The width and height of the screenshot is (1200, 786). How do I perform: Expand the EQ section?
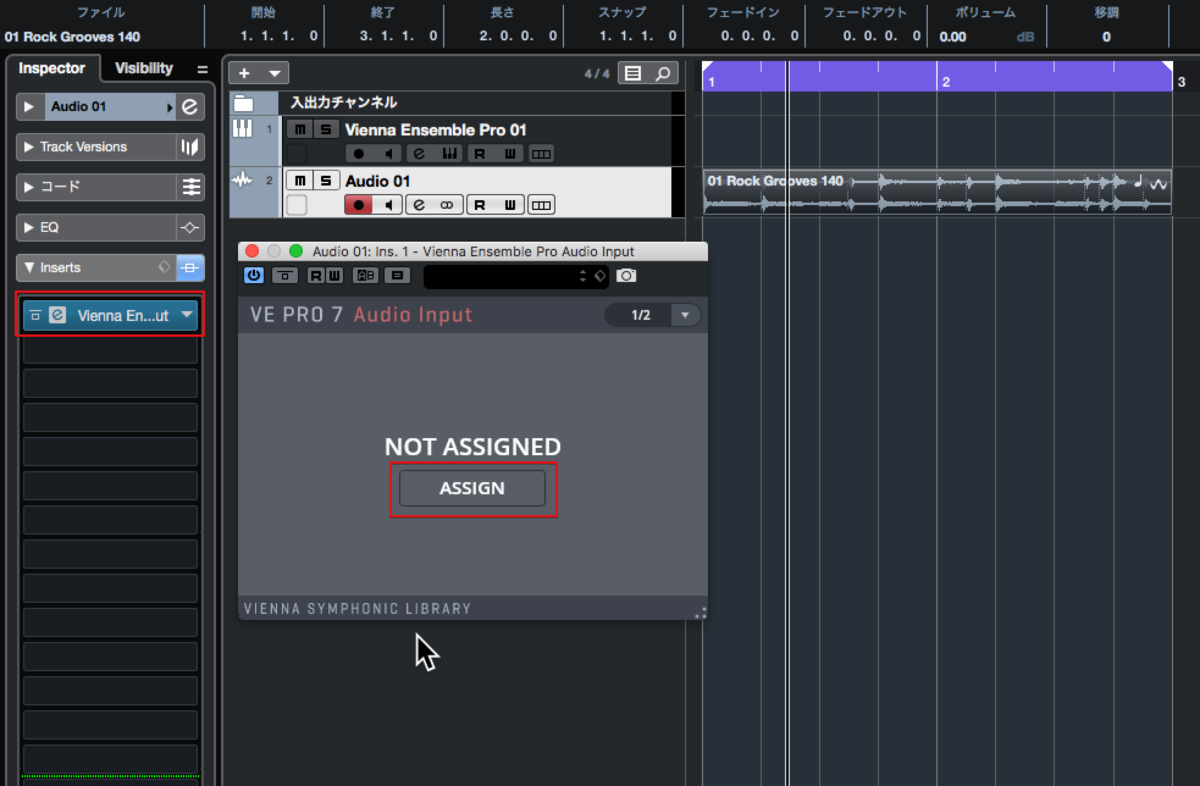(x=29, y=227)
